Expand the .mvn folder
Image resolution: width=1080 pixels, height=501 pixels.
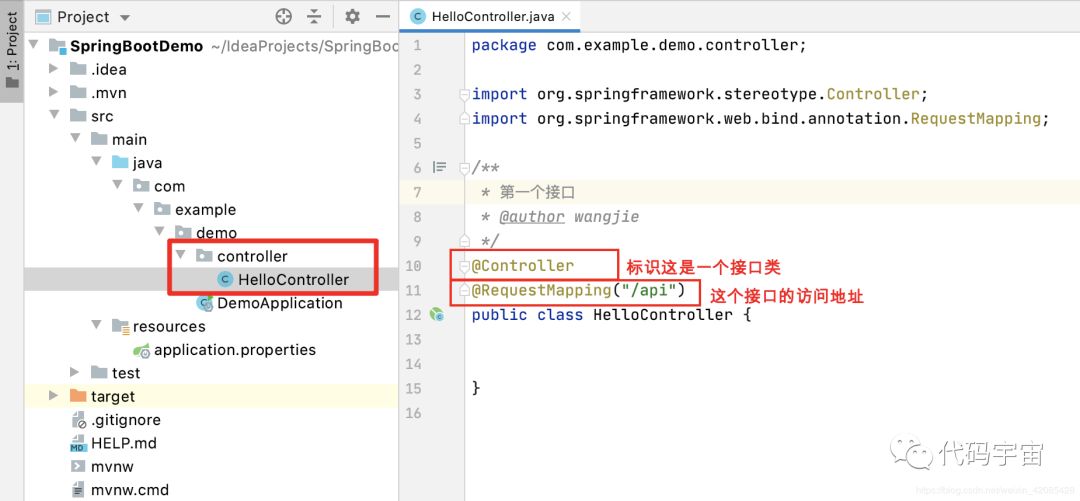54,92
